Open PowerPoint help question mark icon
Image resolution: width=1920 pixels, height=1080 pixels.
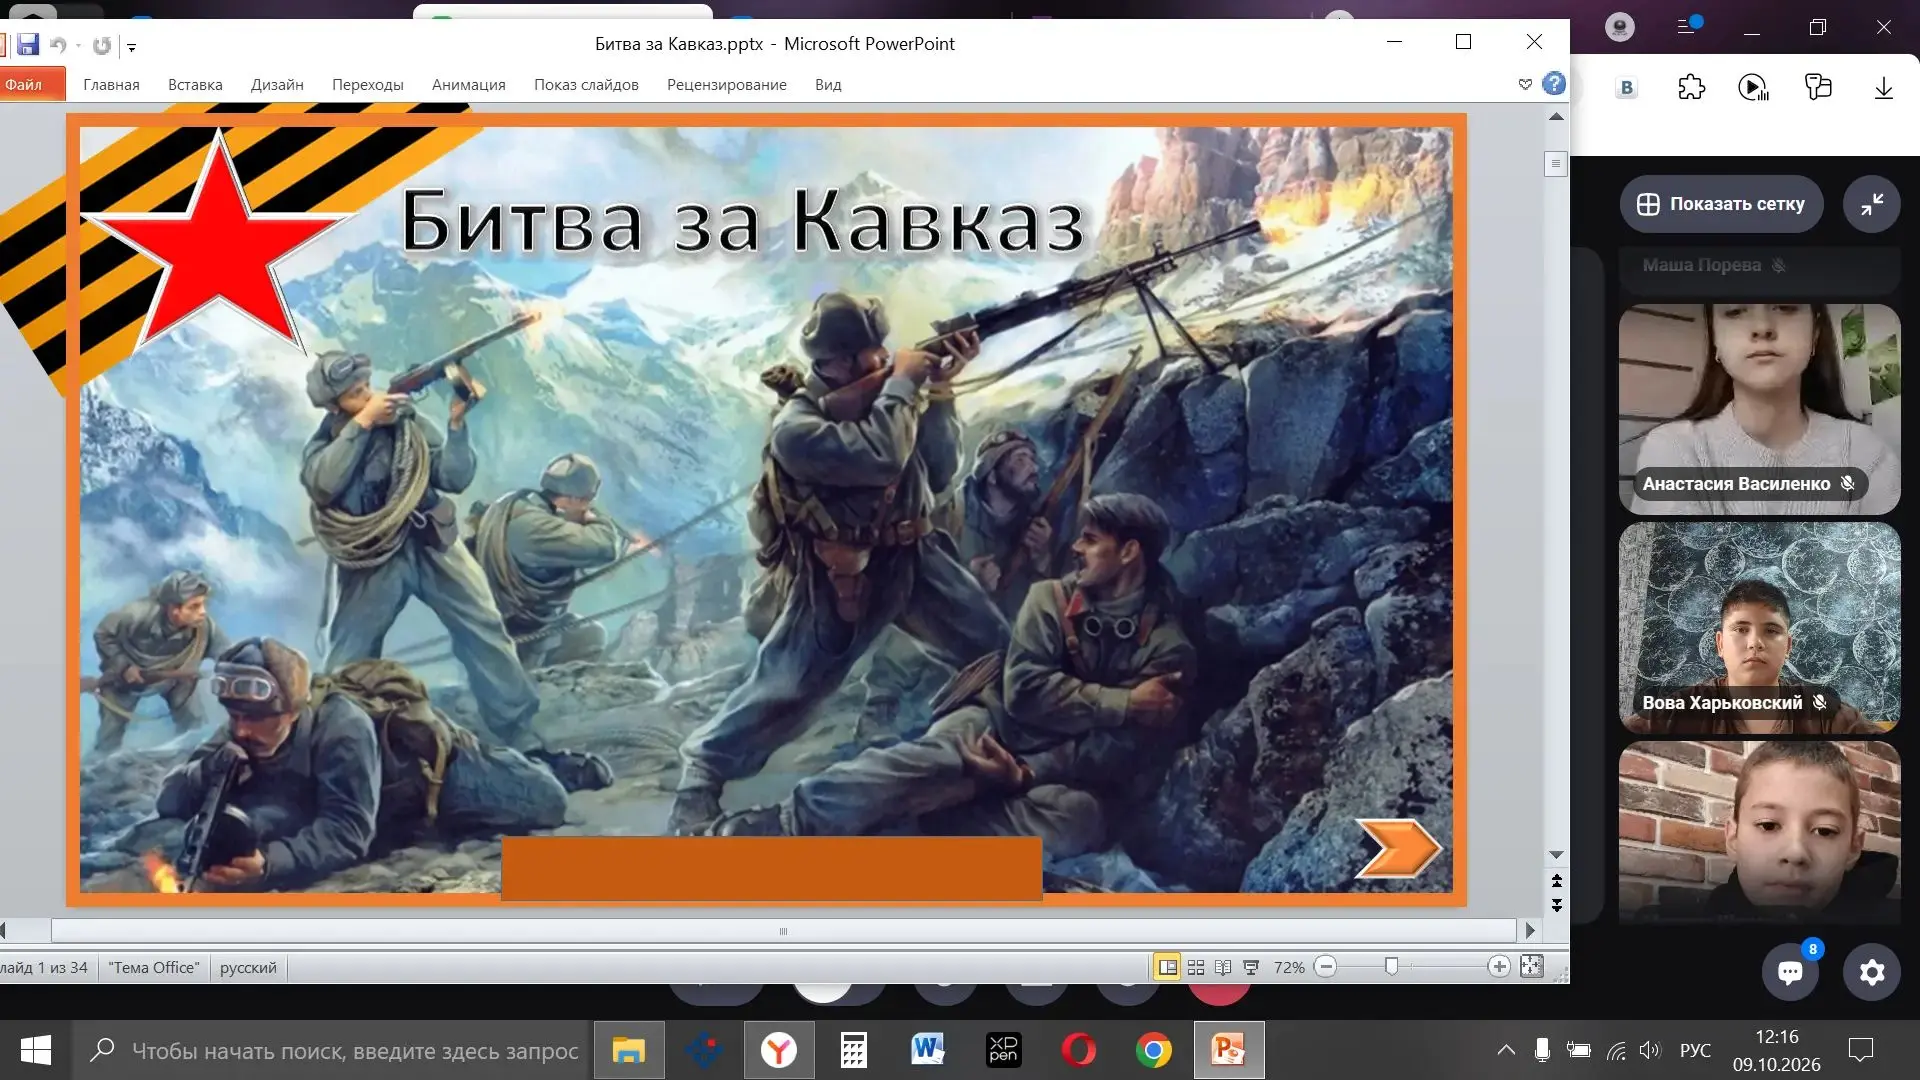pyautogui.click(x=1553, y=84)
